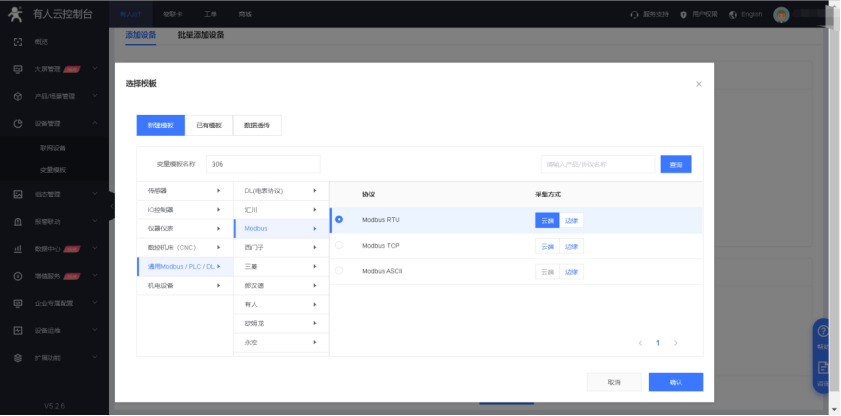Click the 取消 button
The image size is (841, 416).
click(x=614, y=382)
